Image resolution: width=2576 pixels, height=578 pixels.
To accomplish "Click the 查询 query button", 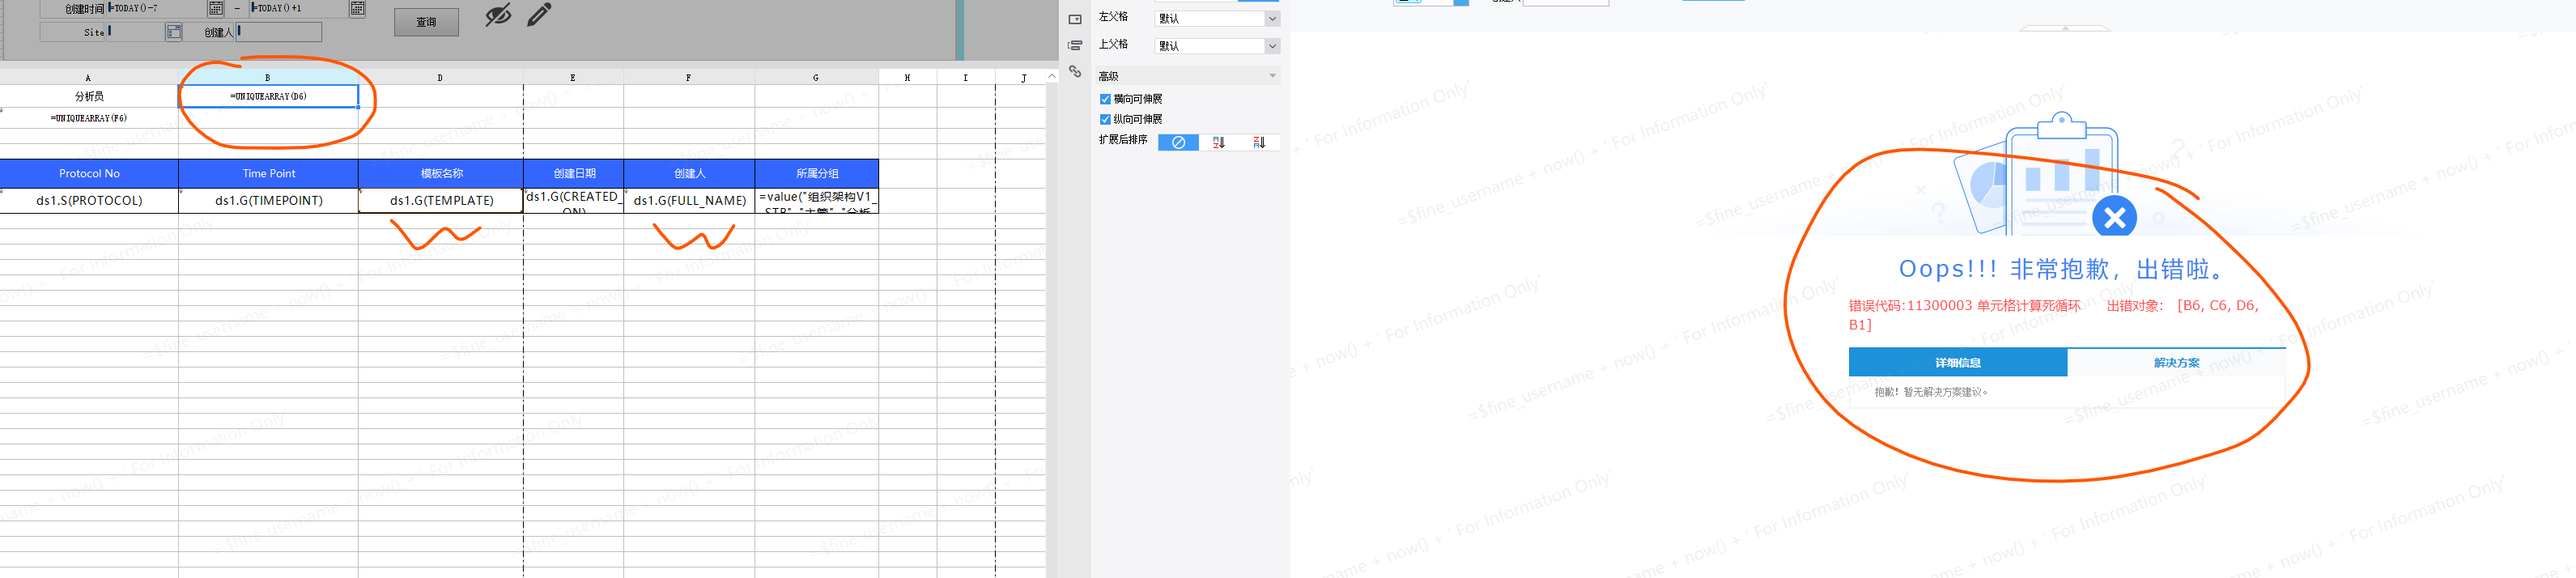I will click(x=426, y=22).
